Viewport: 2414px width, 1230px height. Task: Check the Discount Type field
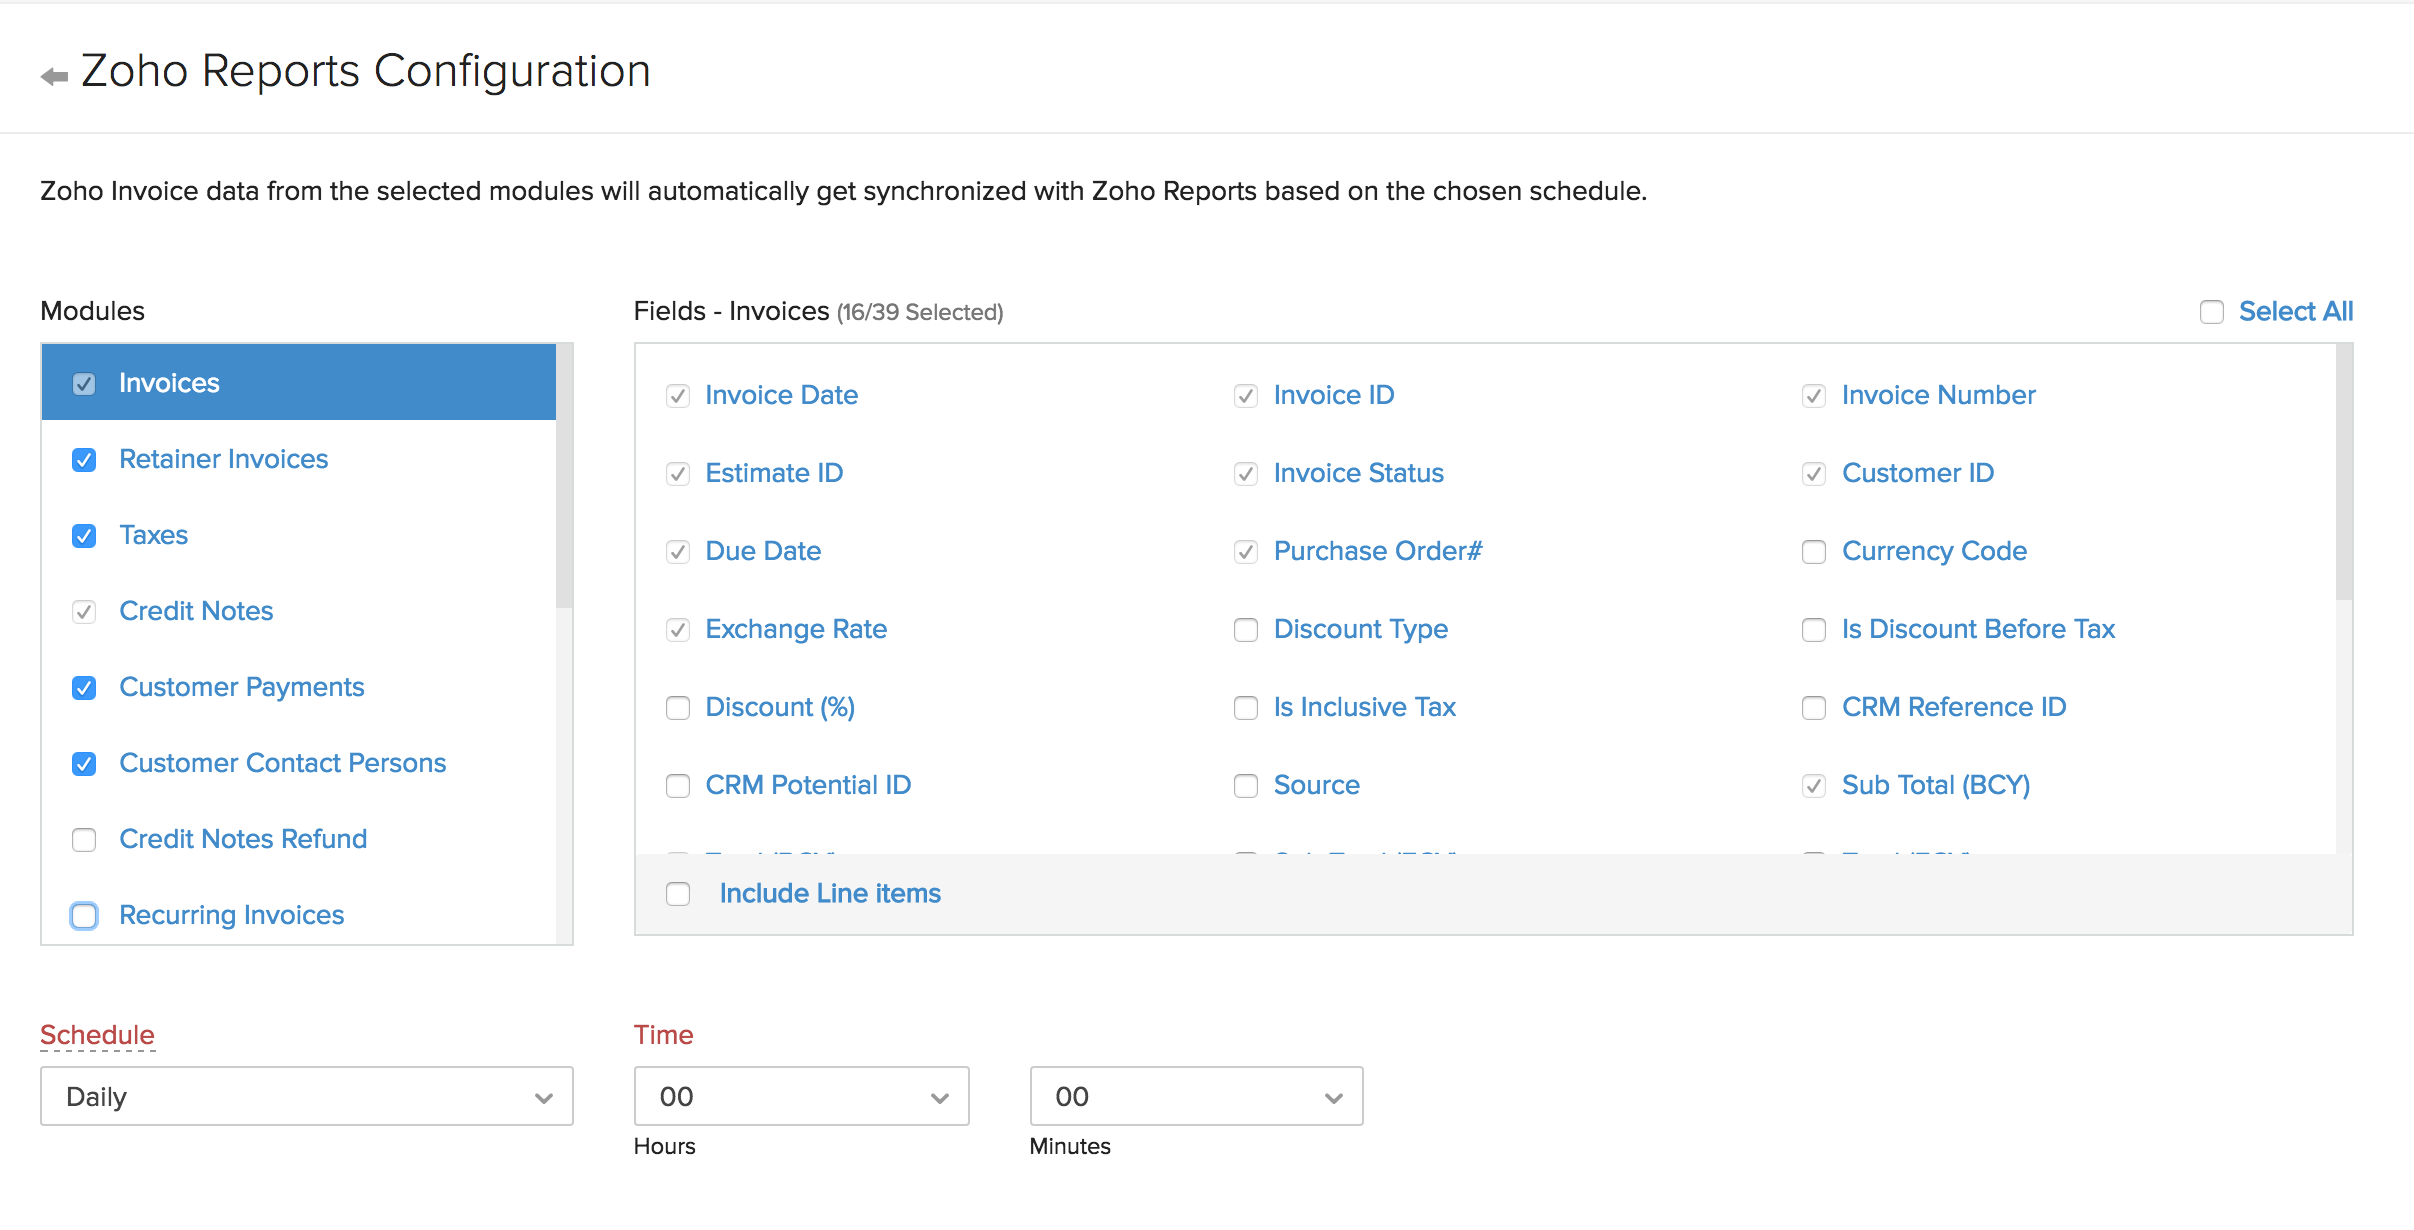tap(1245, 630)
